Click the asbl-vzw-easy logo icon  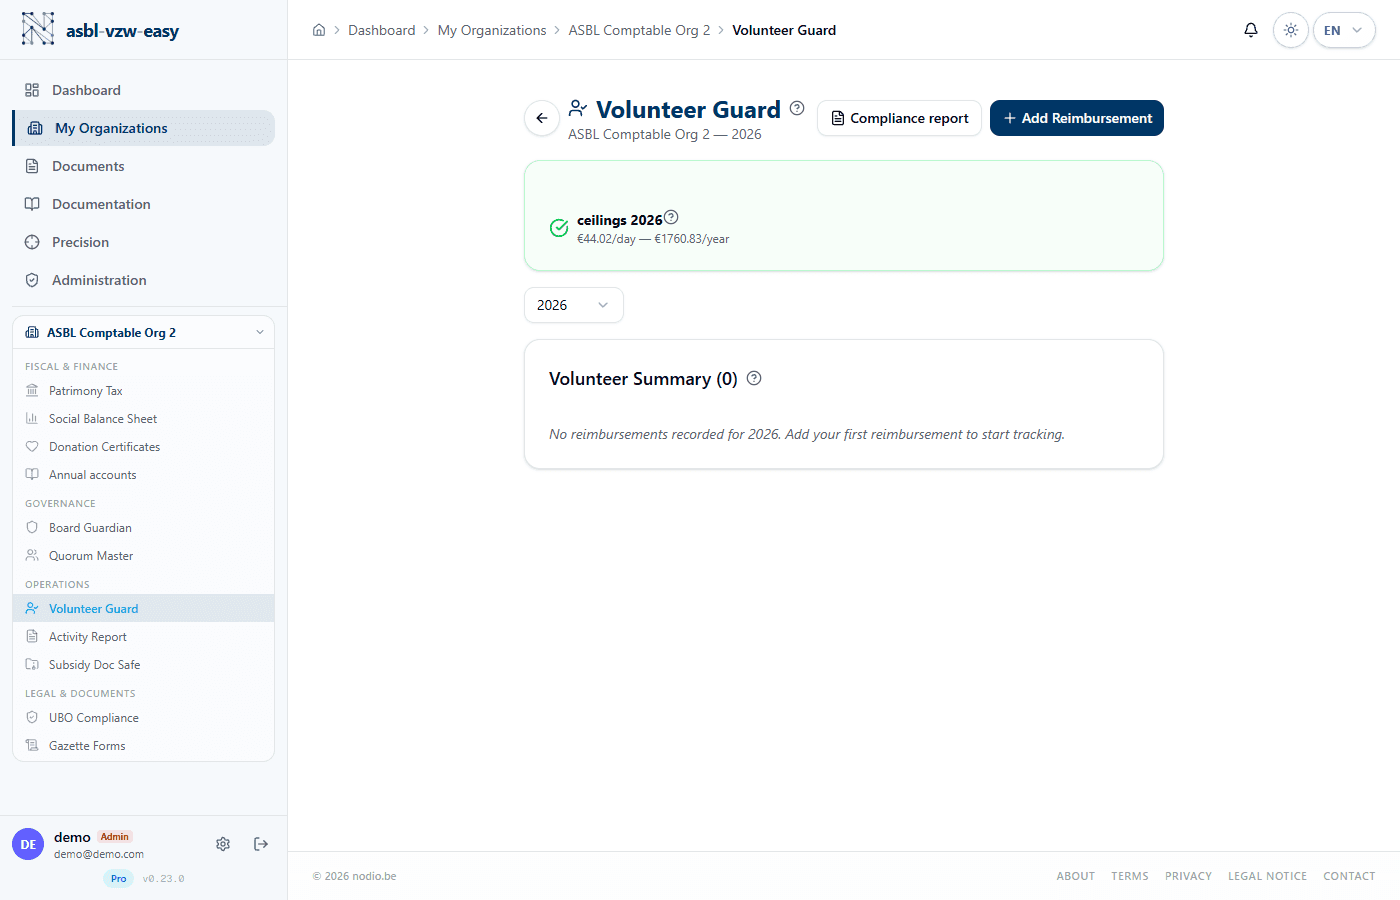pos(38,29)
